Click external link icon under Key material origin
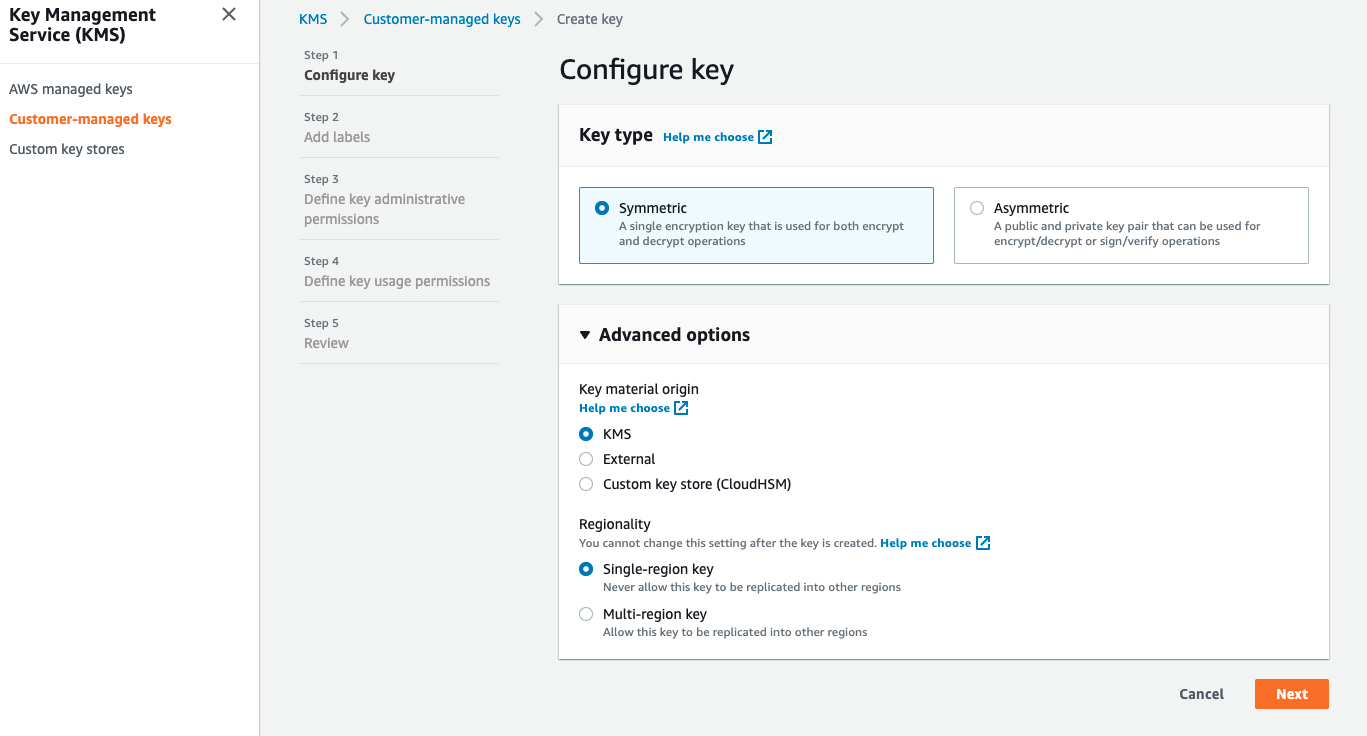Screen dimensions: 1367x736 [681, 408]
